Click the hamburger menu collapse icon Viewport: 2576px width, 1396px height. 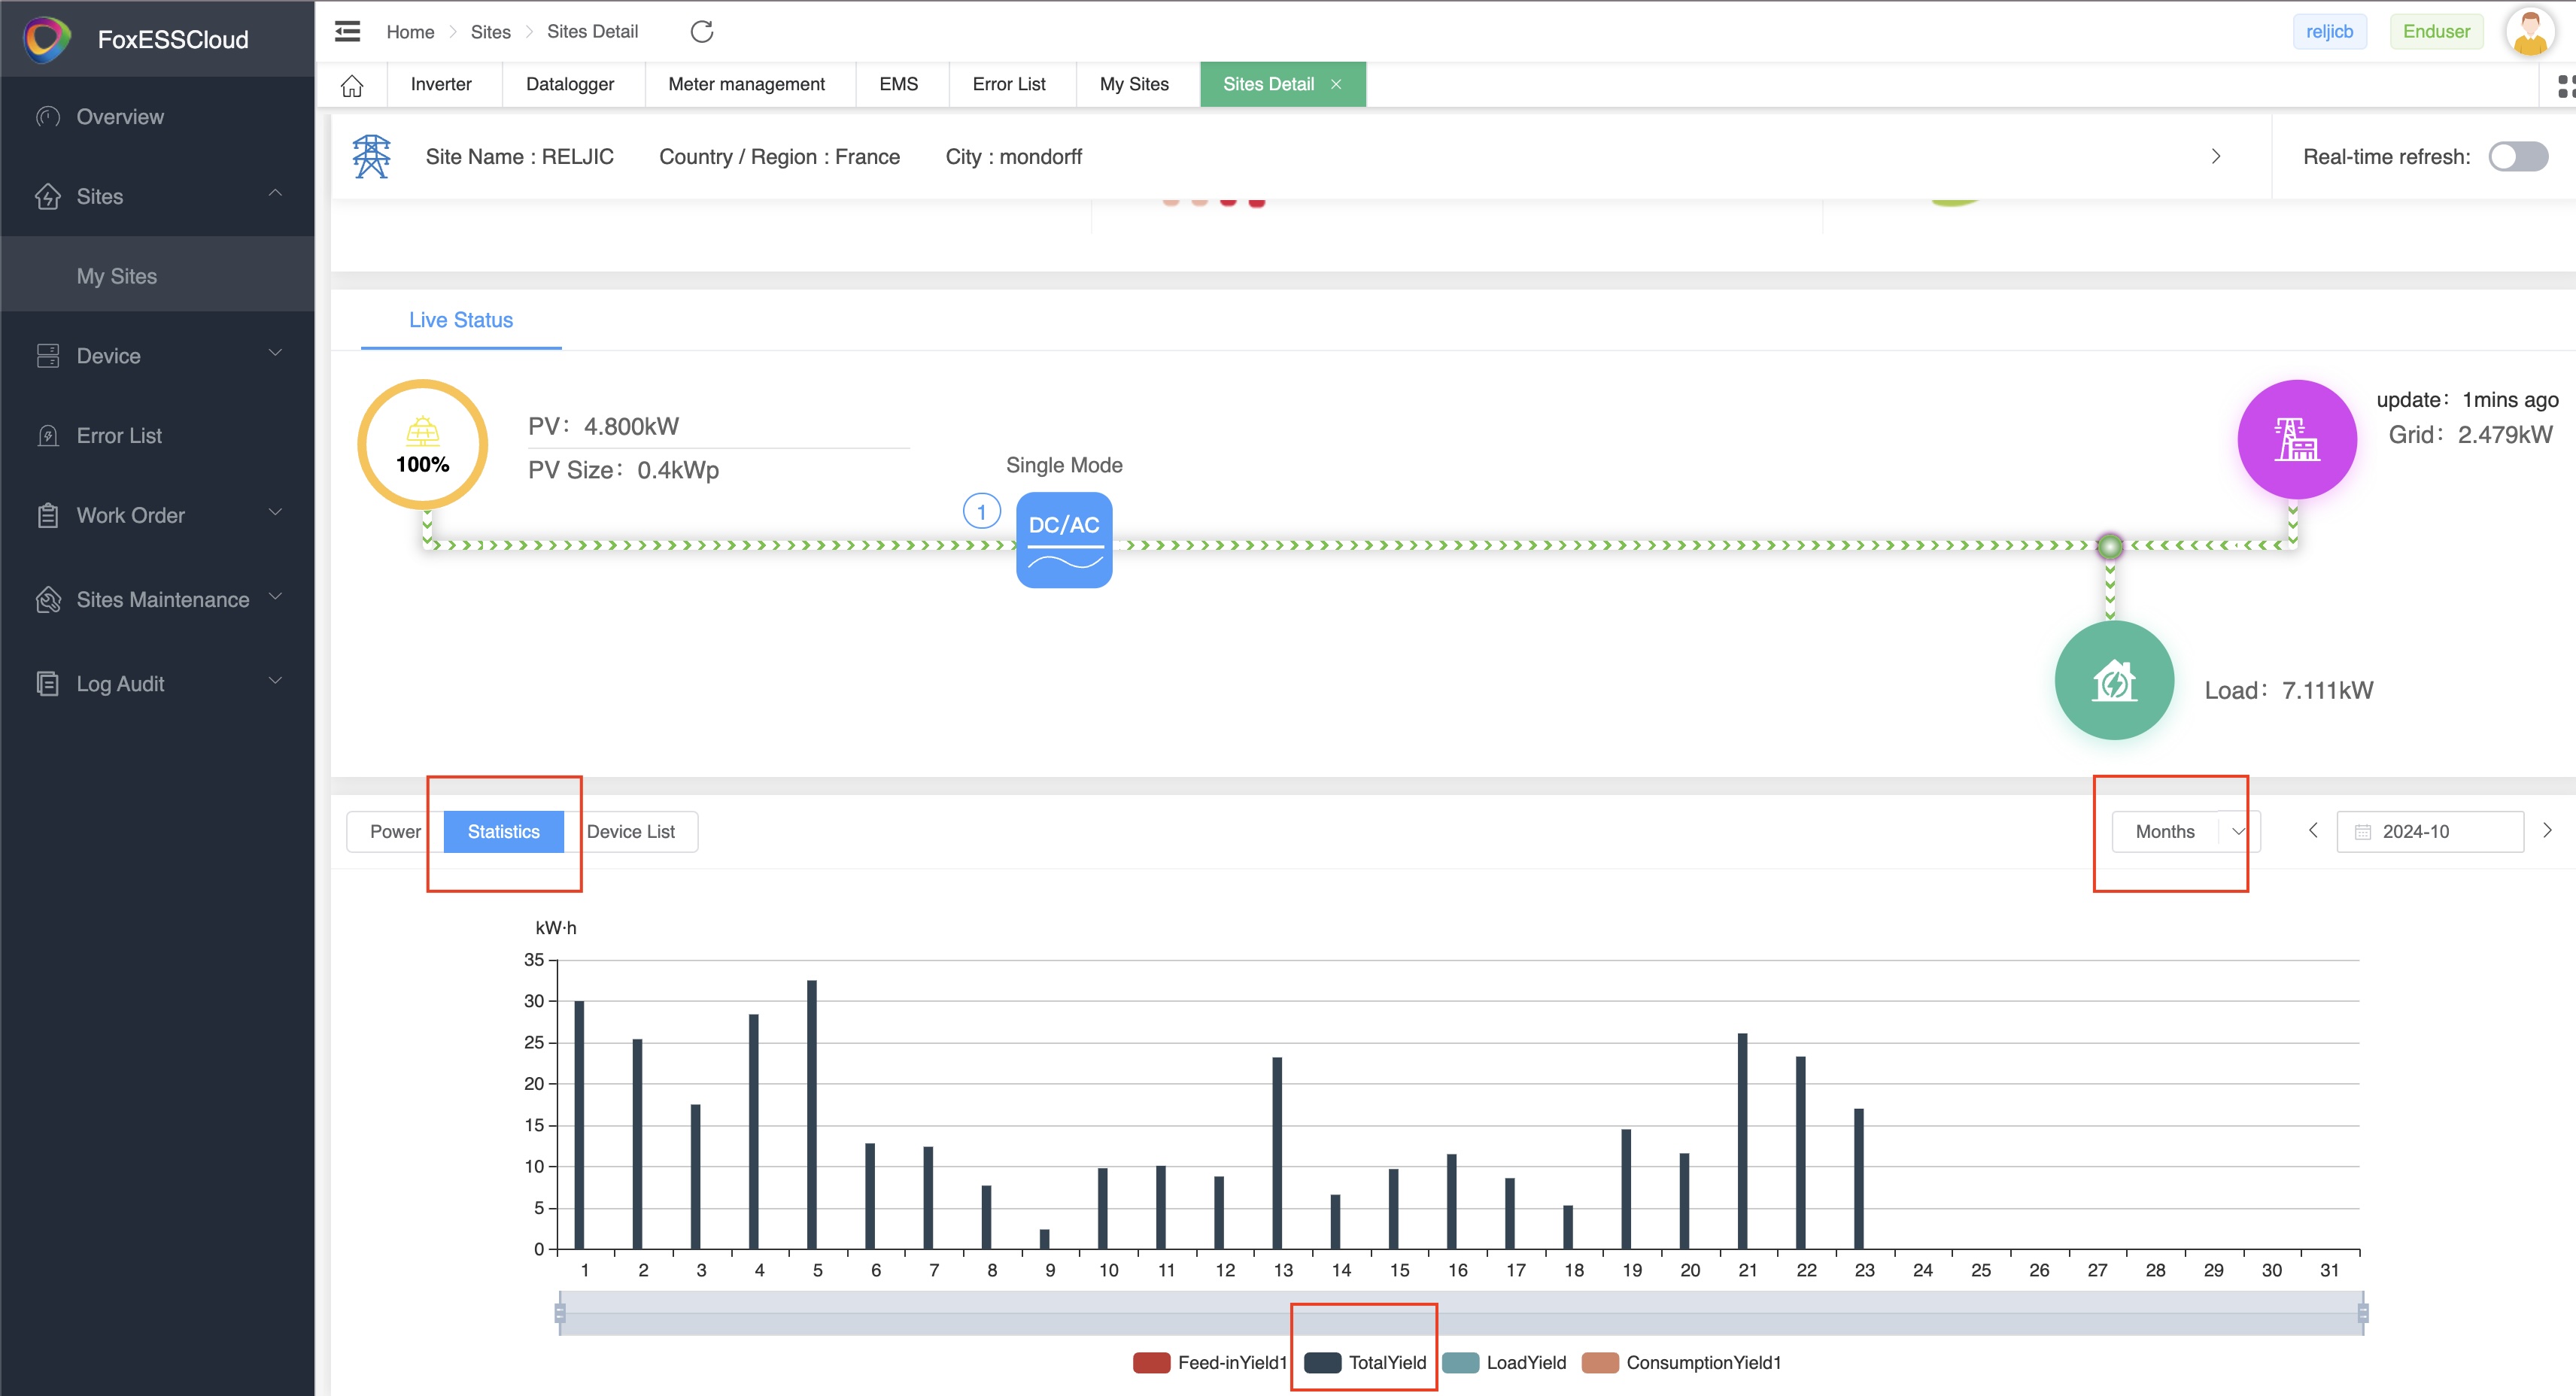(347, 31)
